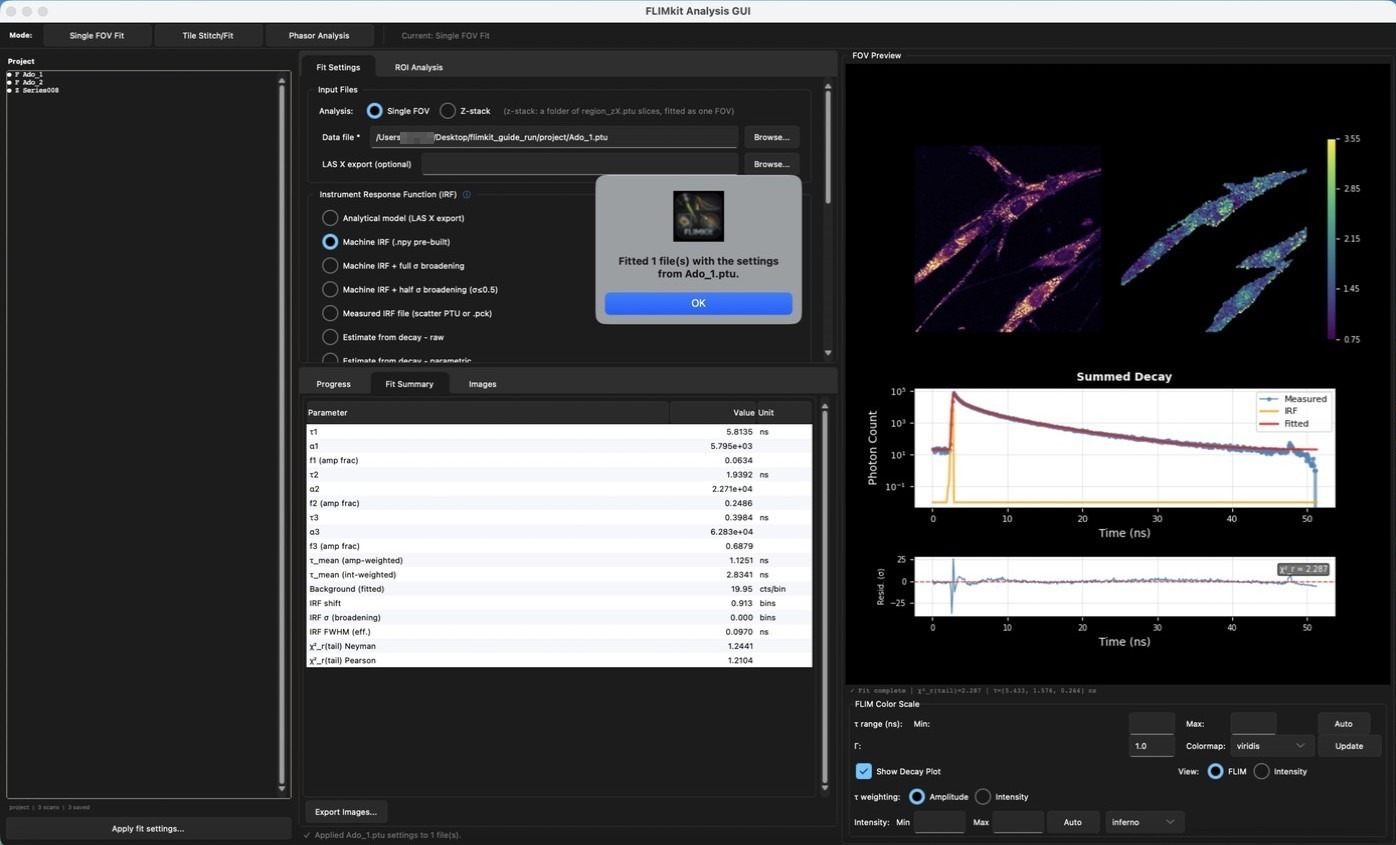Screen dimensions: 1396x845
Task: Click the Parameter column header
Action: click(x=487, y=413)
